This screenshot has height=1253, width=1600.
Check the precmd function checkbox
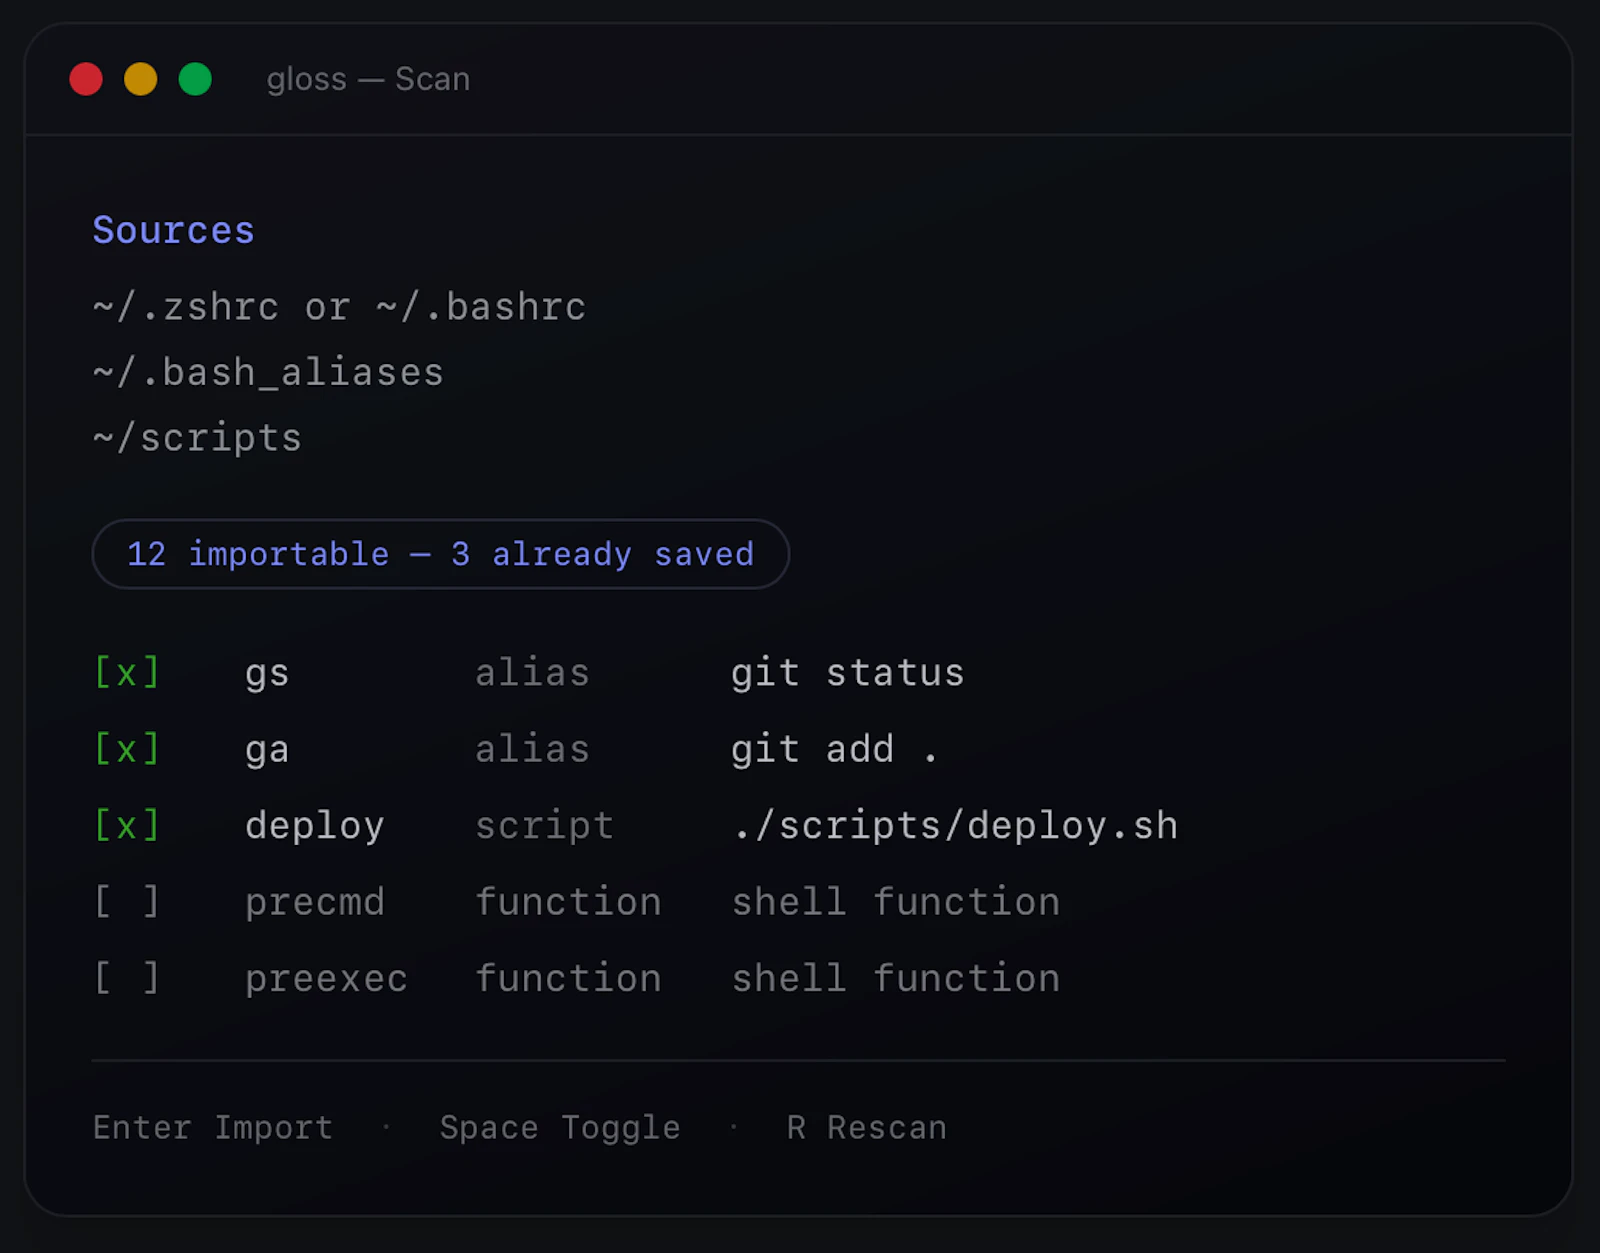[127, 902]
